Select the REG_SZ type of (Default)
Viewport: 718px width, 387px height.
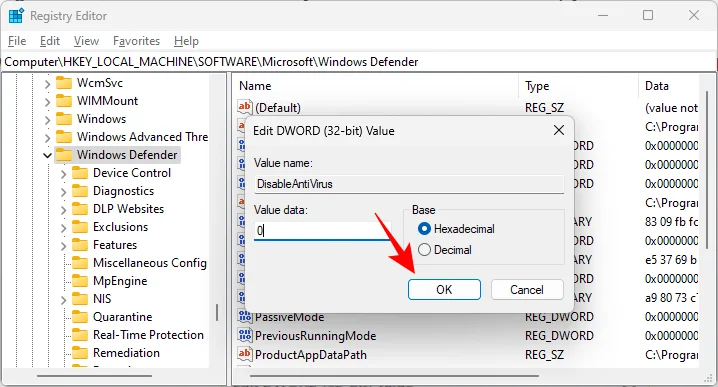click(x=544, y=108)
